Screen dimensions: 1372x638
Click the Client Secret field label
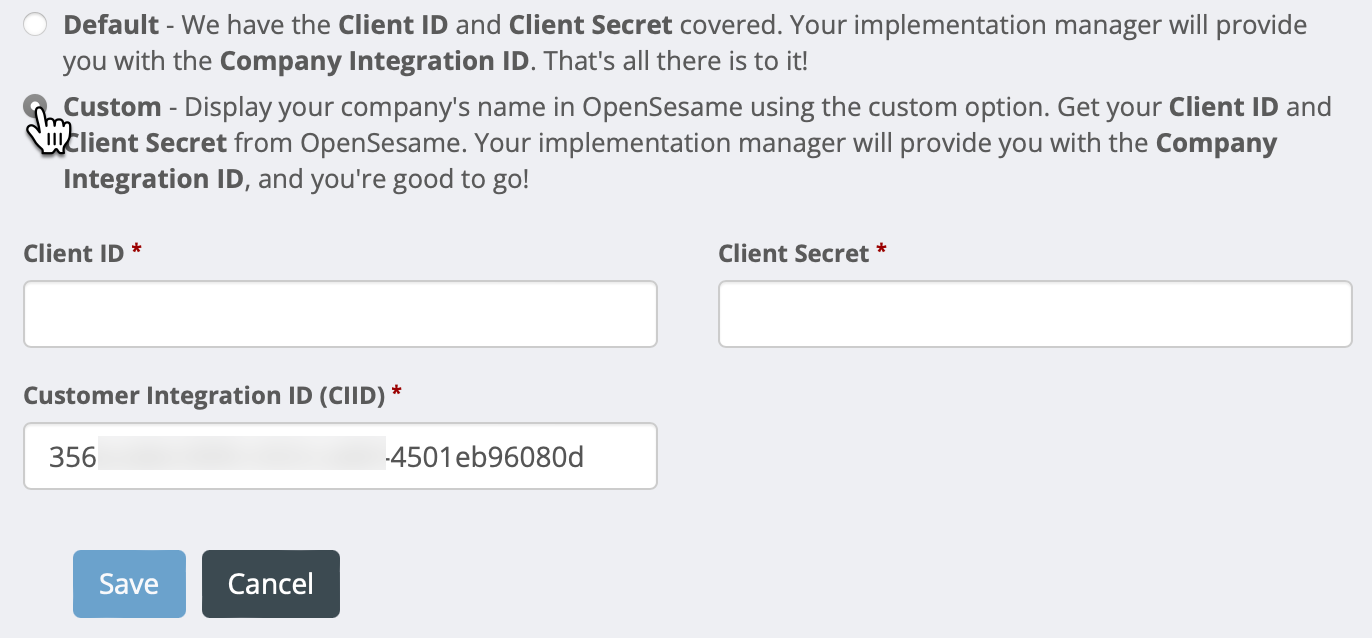[793, 254]
